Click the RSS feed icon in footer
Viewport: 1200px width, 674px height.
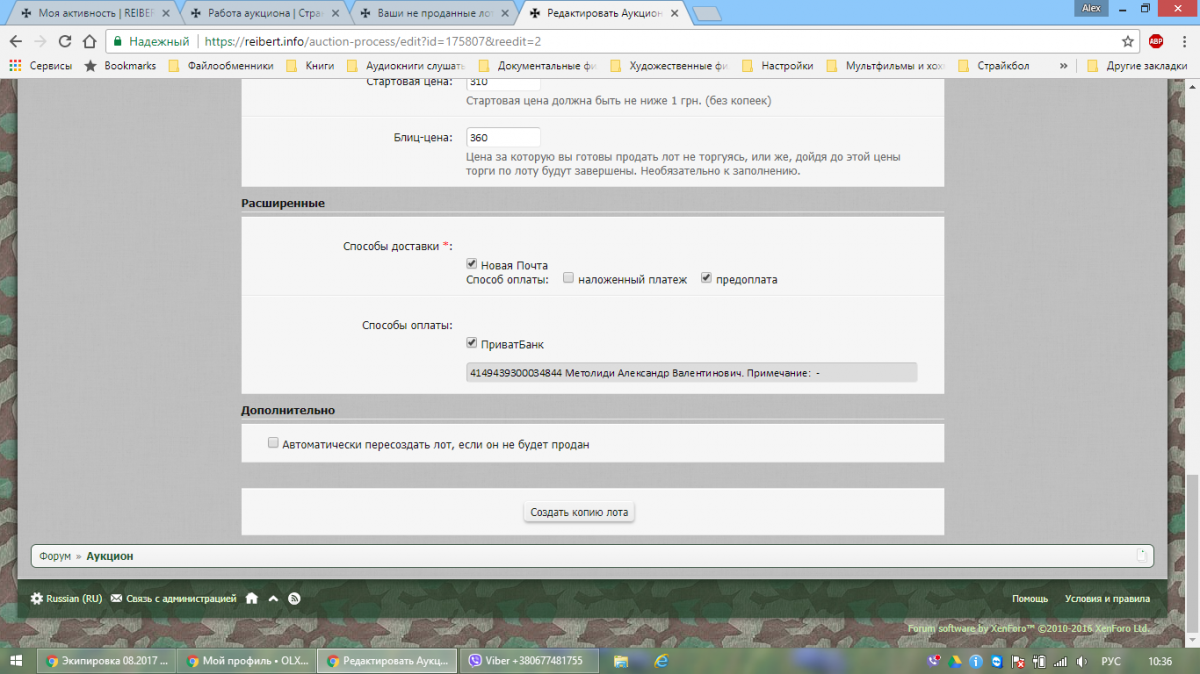[294, 598]
